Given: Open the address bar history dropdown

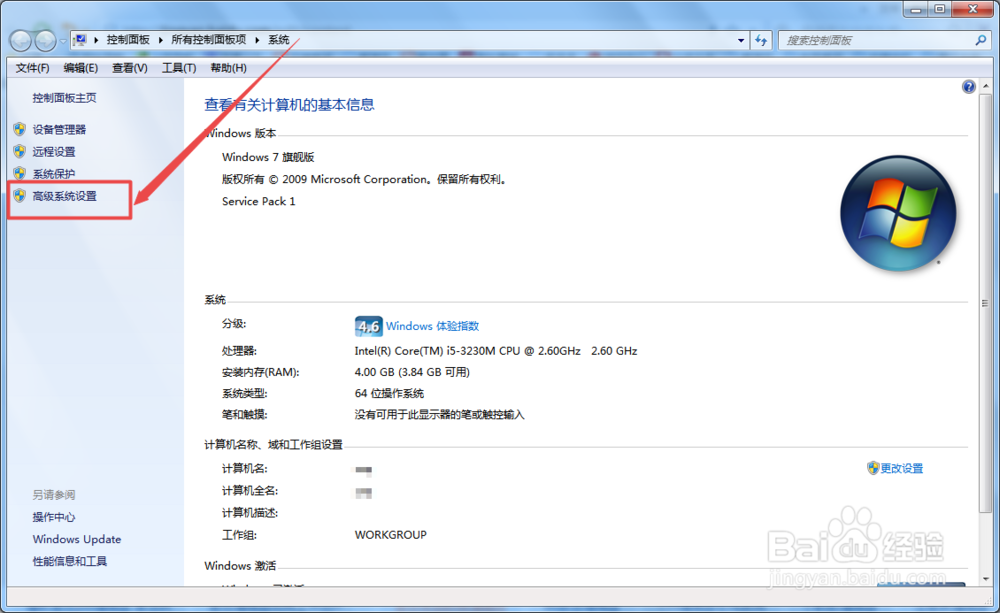Looking at the screenshot, I should (740, 39).
